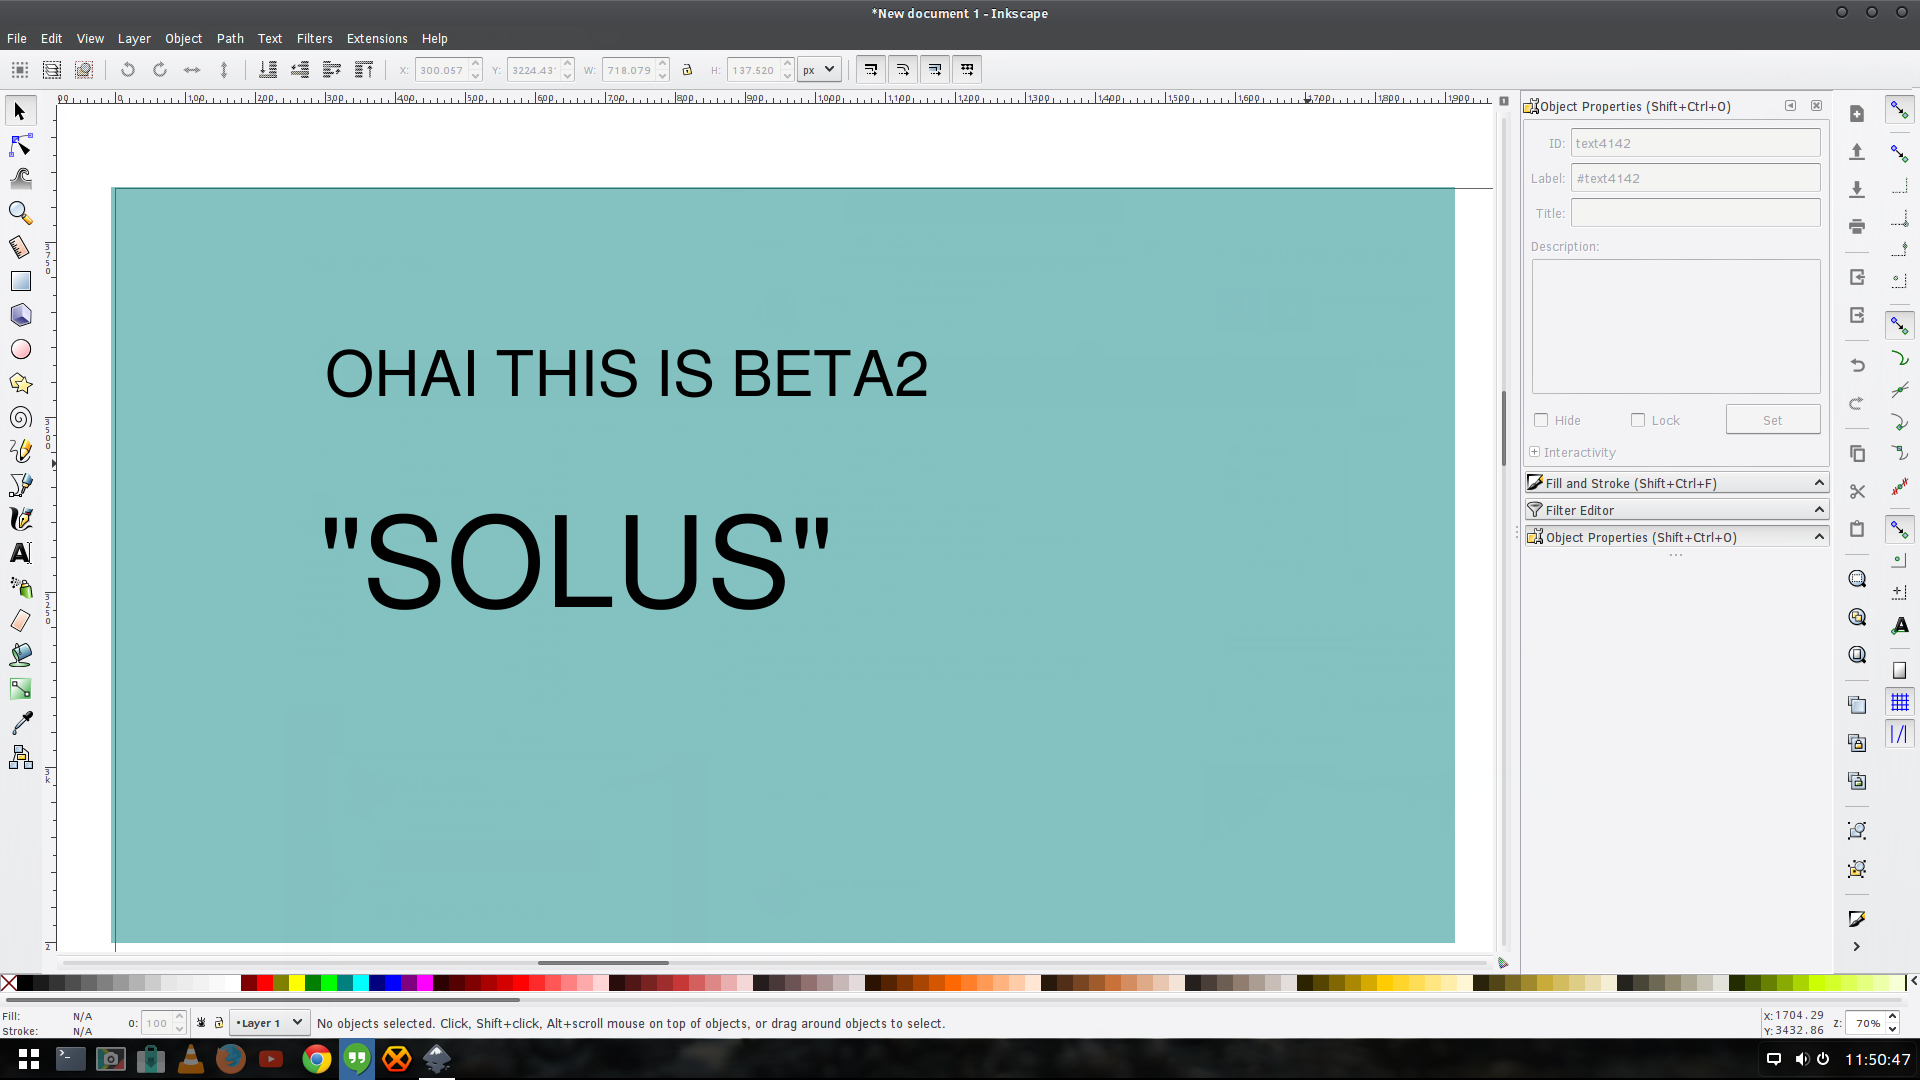This screenshot has width=1920, height=1080.
Task: Open the File menu
Action: (17, 38)
